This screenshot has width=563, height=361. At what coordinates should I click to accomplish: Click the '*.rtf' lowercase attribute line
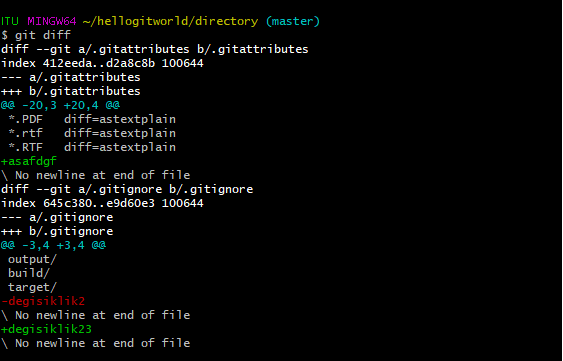pos(92,133)
